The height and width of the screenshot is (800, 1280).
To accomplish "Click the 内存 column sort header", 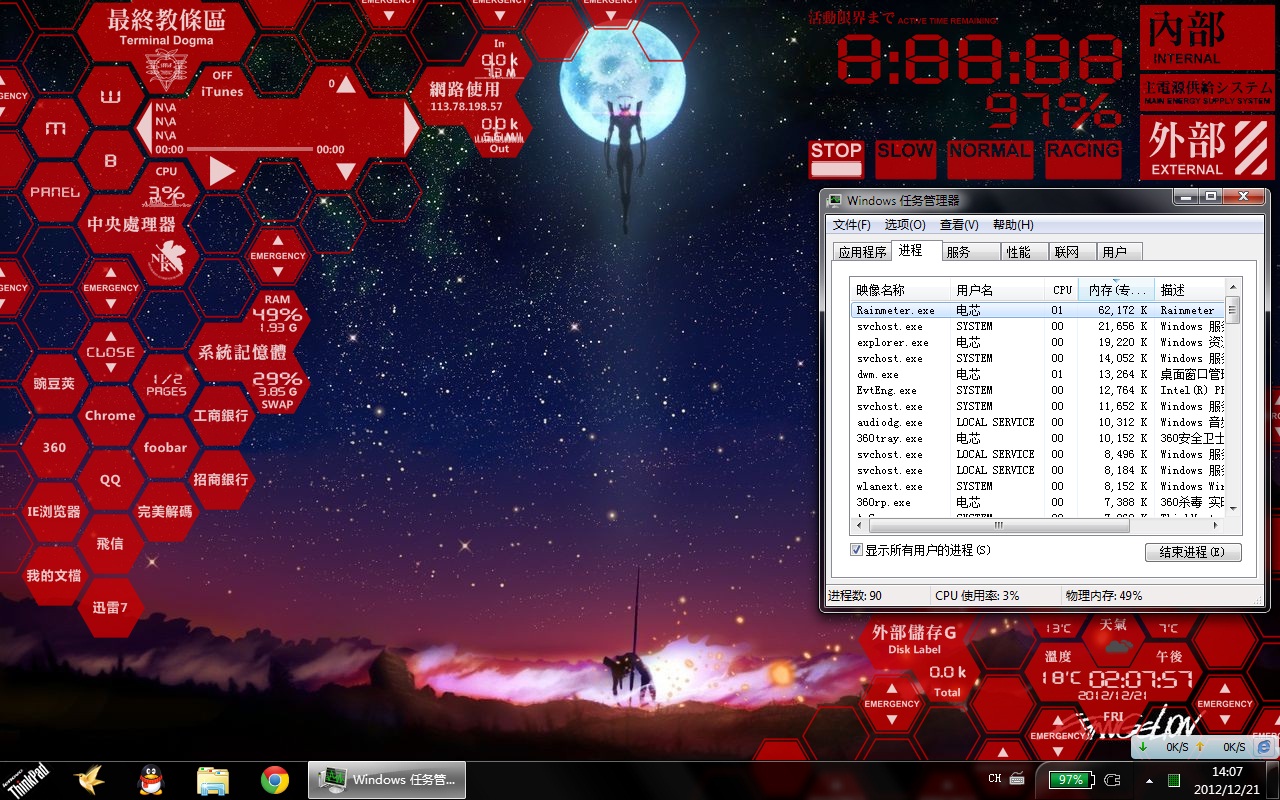I will (x=1116, y=290).
